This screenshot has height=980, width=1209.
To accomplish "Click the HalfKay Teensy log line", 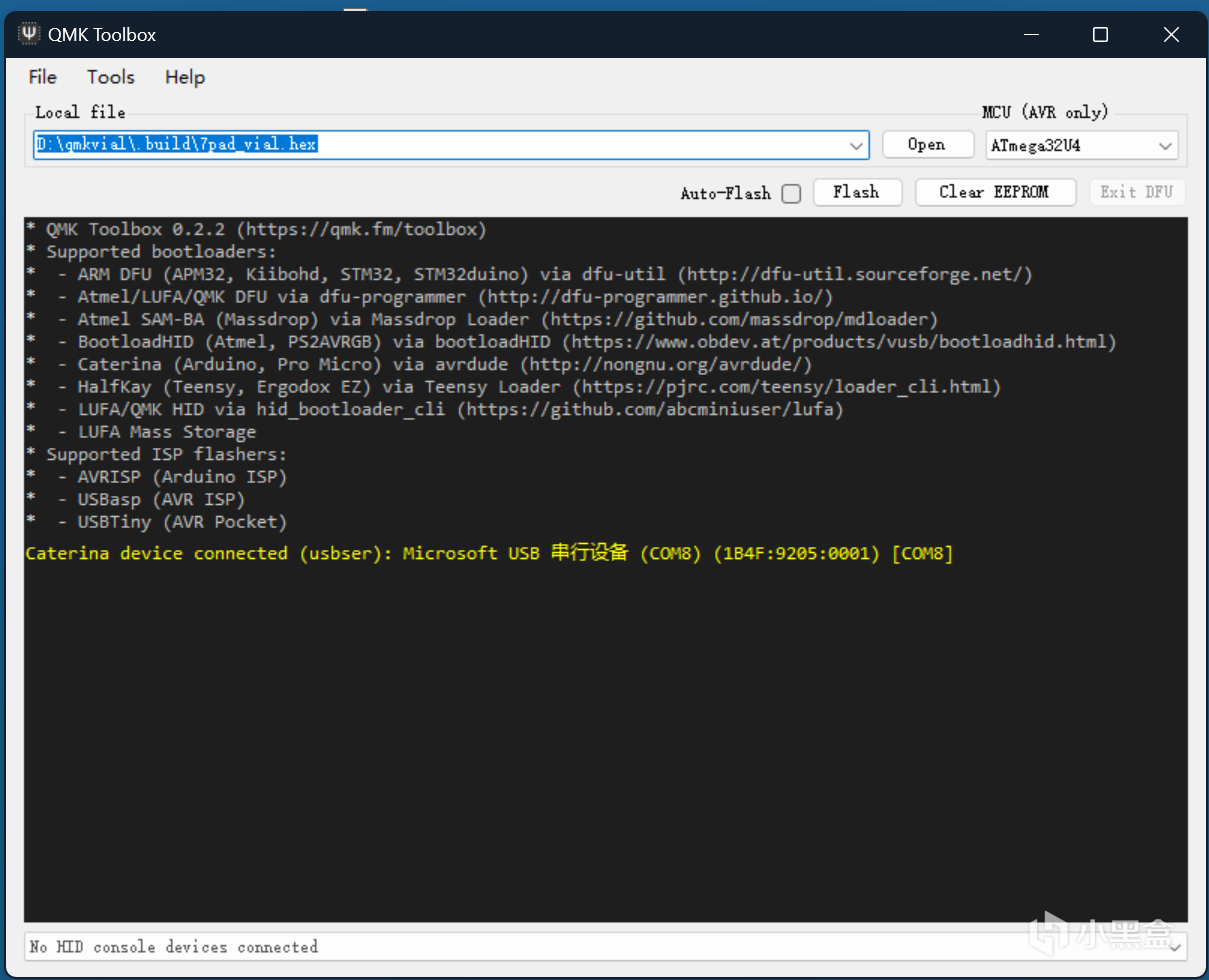I will 513,387.
